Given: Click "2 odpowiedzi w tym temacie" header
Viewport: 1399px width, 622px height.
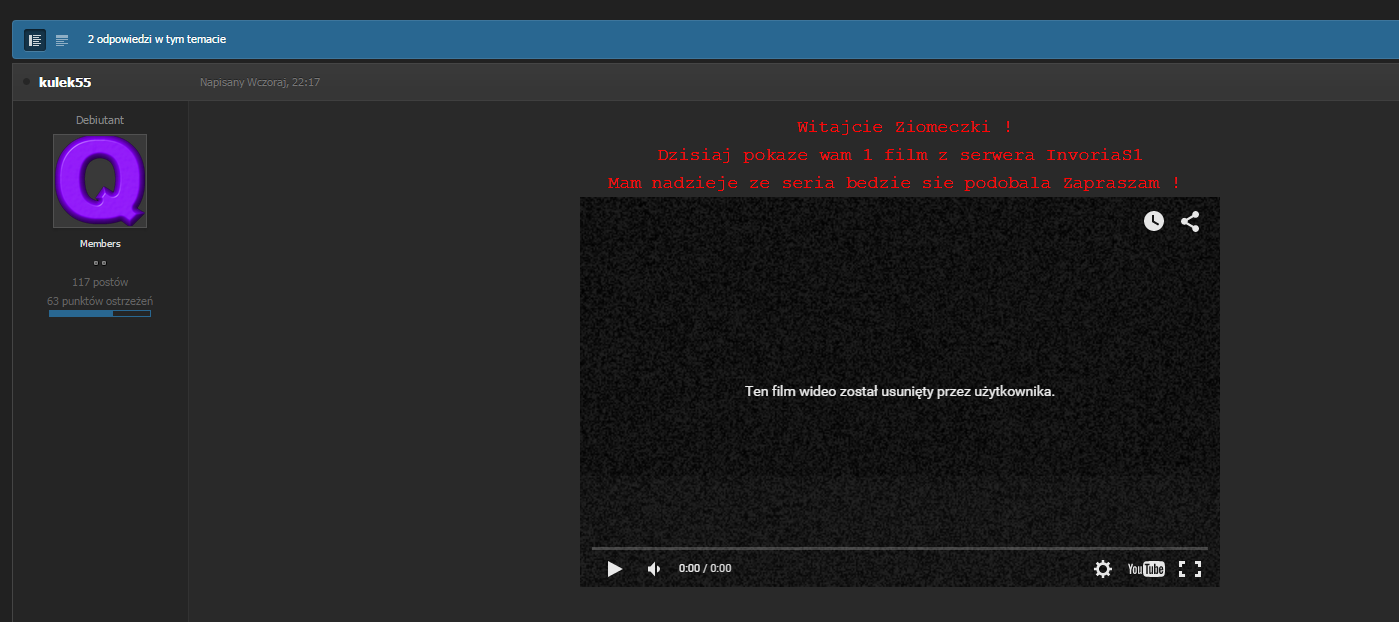Looking at the screenshot, I should [157, 40].
